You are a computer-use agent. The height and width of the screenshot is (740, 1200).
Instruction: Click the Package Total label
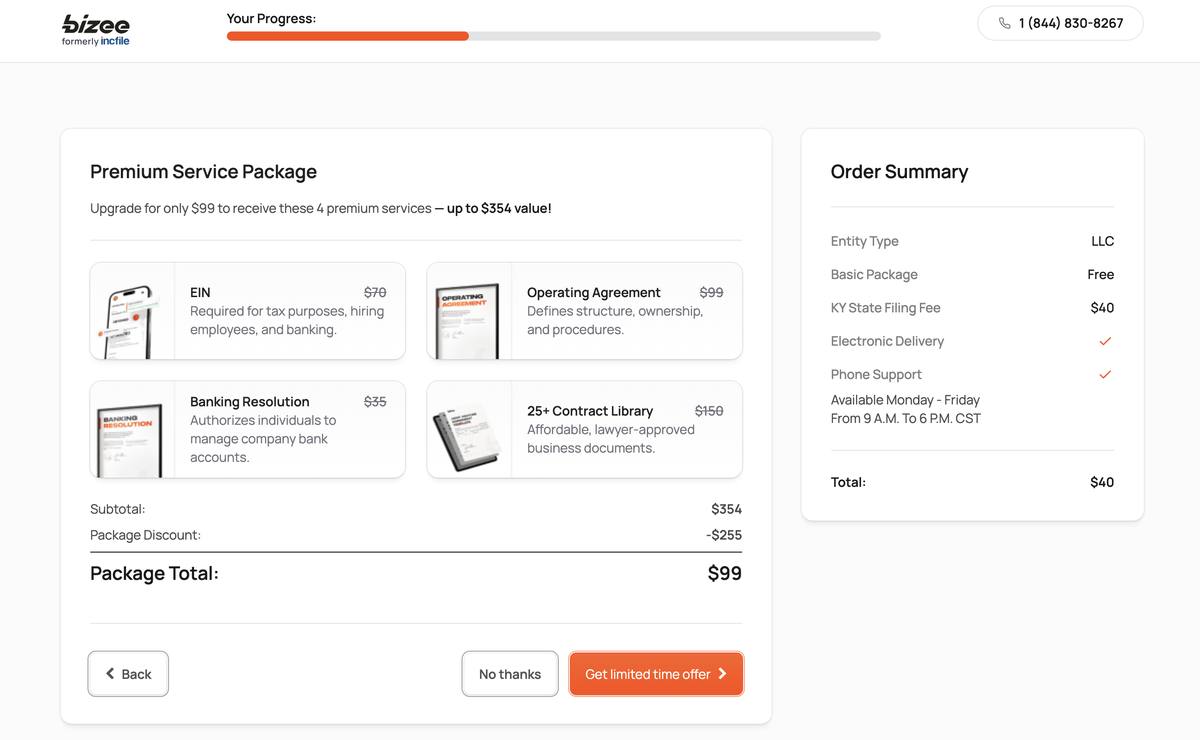154,573
